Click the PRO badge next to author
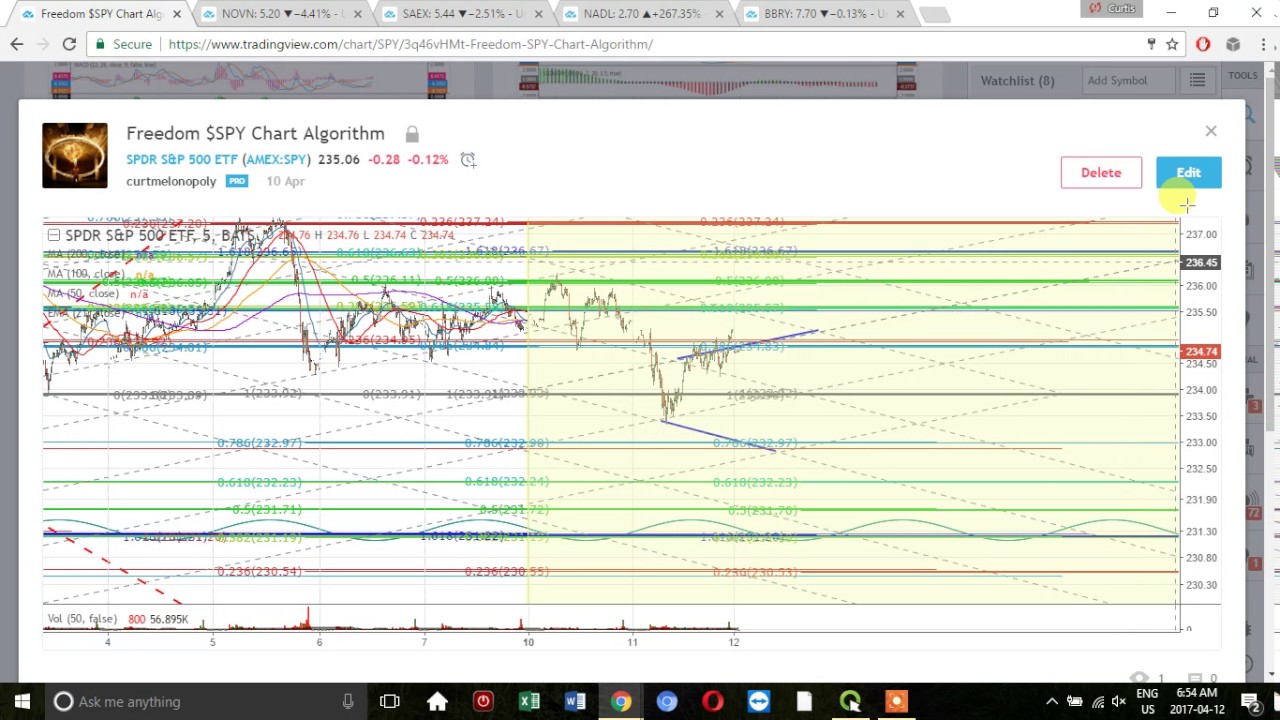Viewport: 1280px width, 720px height. (x=237, y=181)
